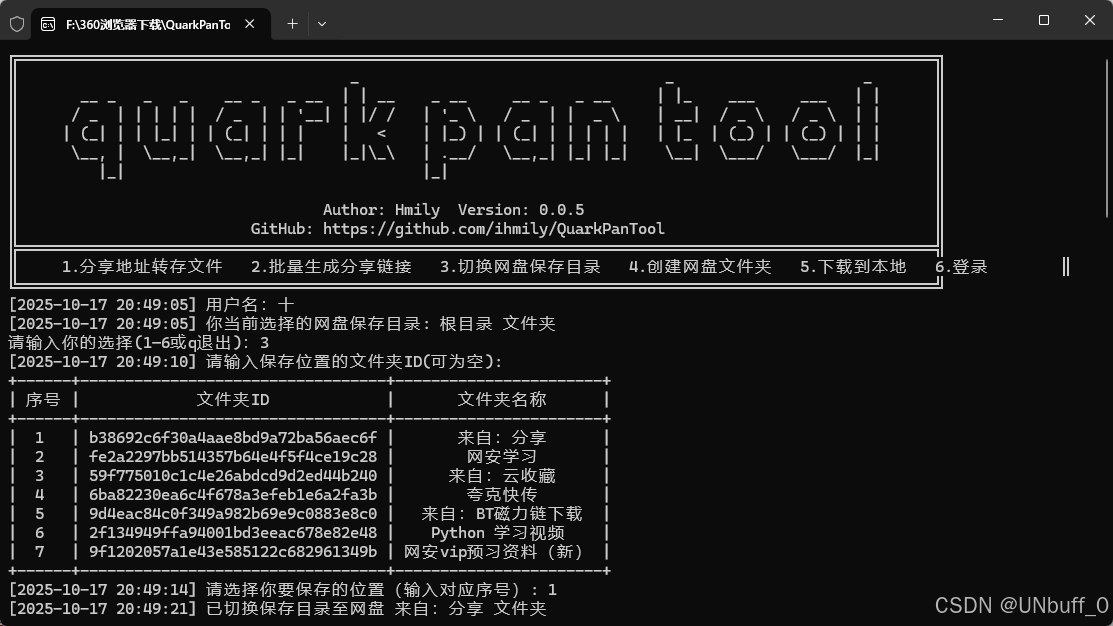This screenshot has height=626, width=1113.
Task: Open a new terminal tab with the plus icon
Action: pyautogui.click(x=291, y=23)
